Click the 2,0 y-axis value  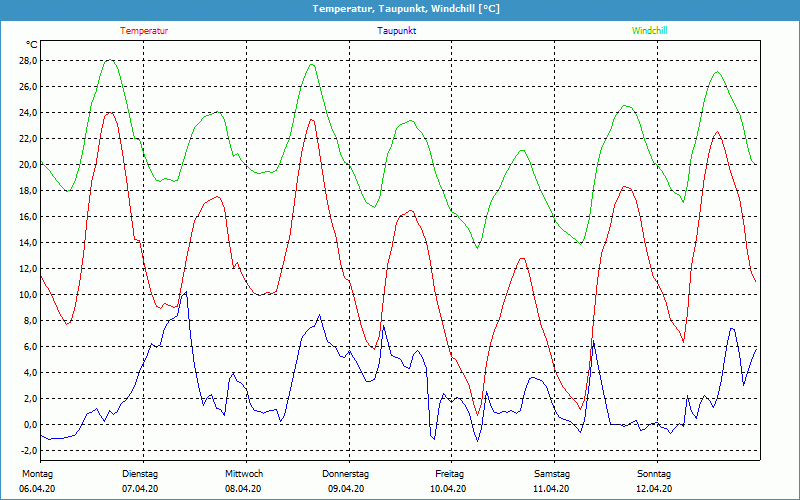[29, 399]
